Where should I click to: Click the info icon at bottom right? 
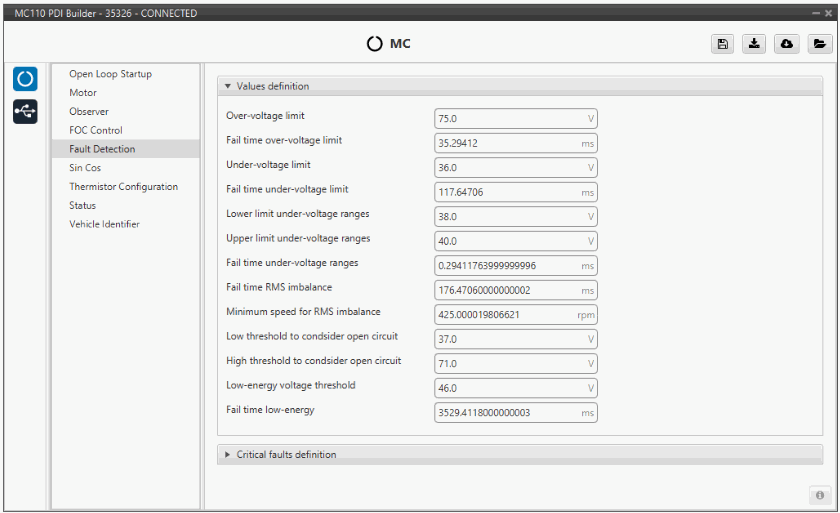818,495
